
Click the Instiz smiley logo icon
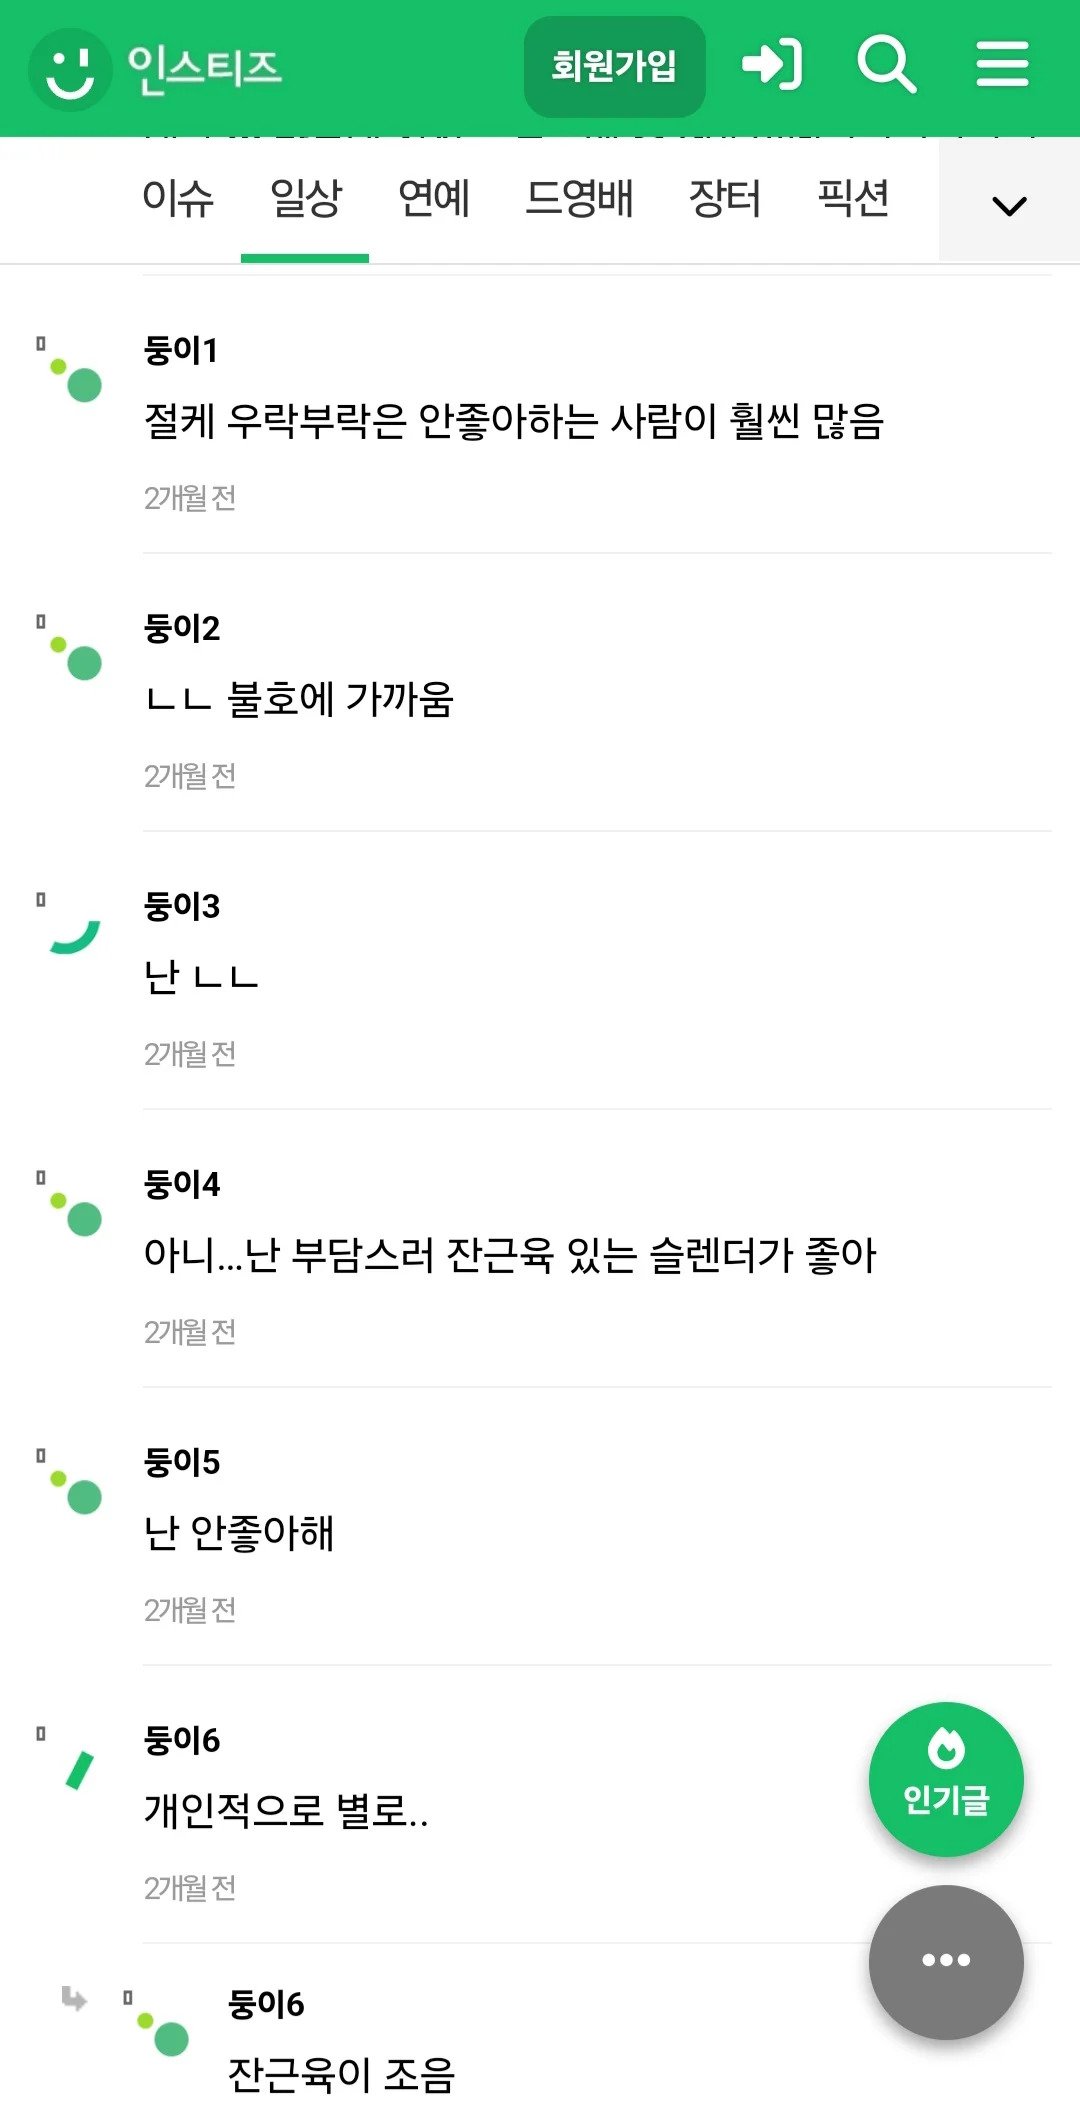coord(70,69)
